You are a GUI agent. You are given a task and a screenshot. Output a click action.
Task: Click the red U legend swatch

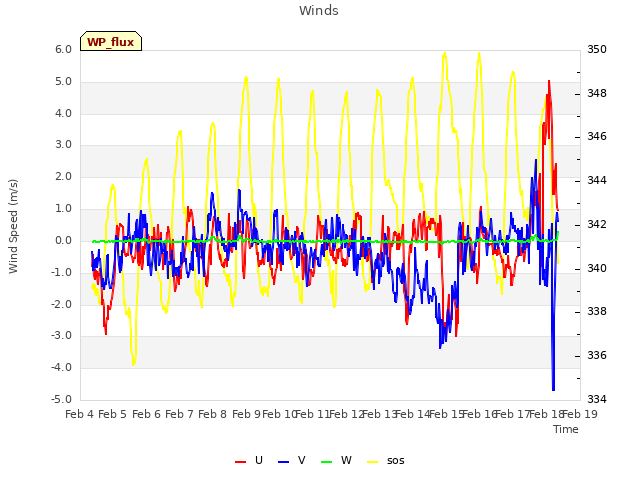[x=240, y=462]
